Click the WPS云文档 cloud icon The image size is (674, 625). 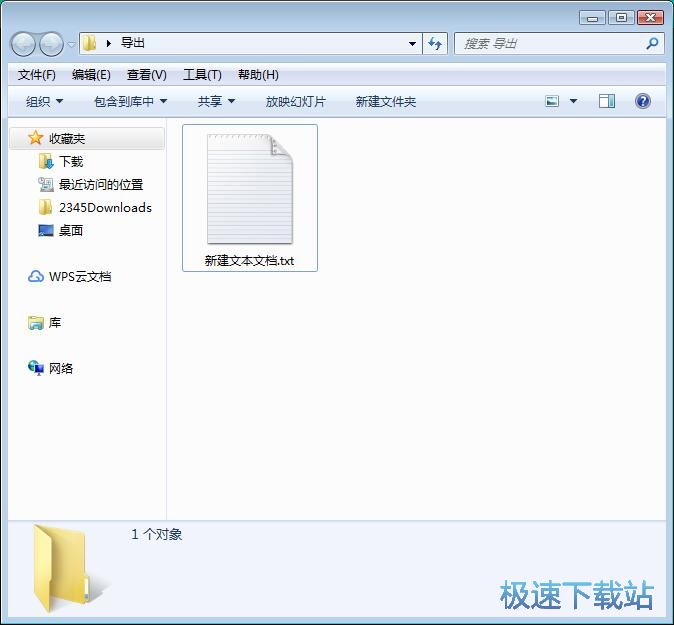click(36, 276)
